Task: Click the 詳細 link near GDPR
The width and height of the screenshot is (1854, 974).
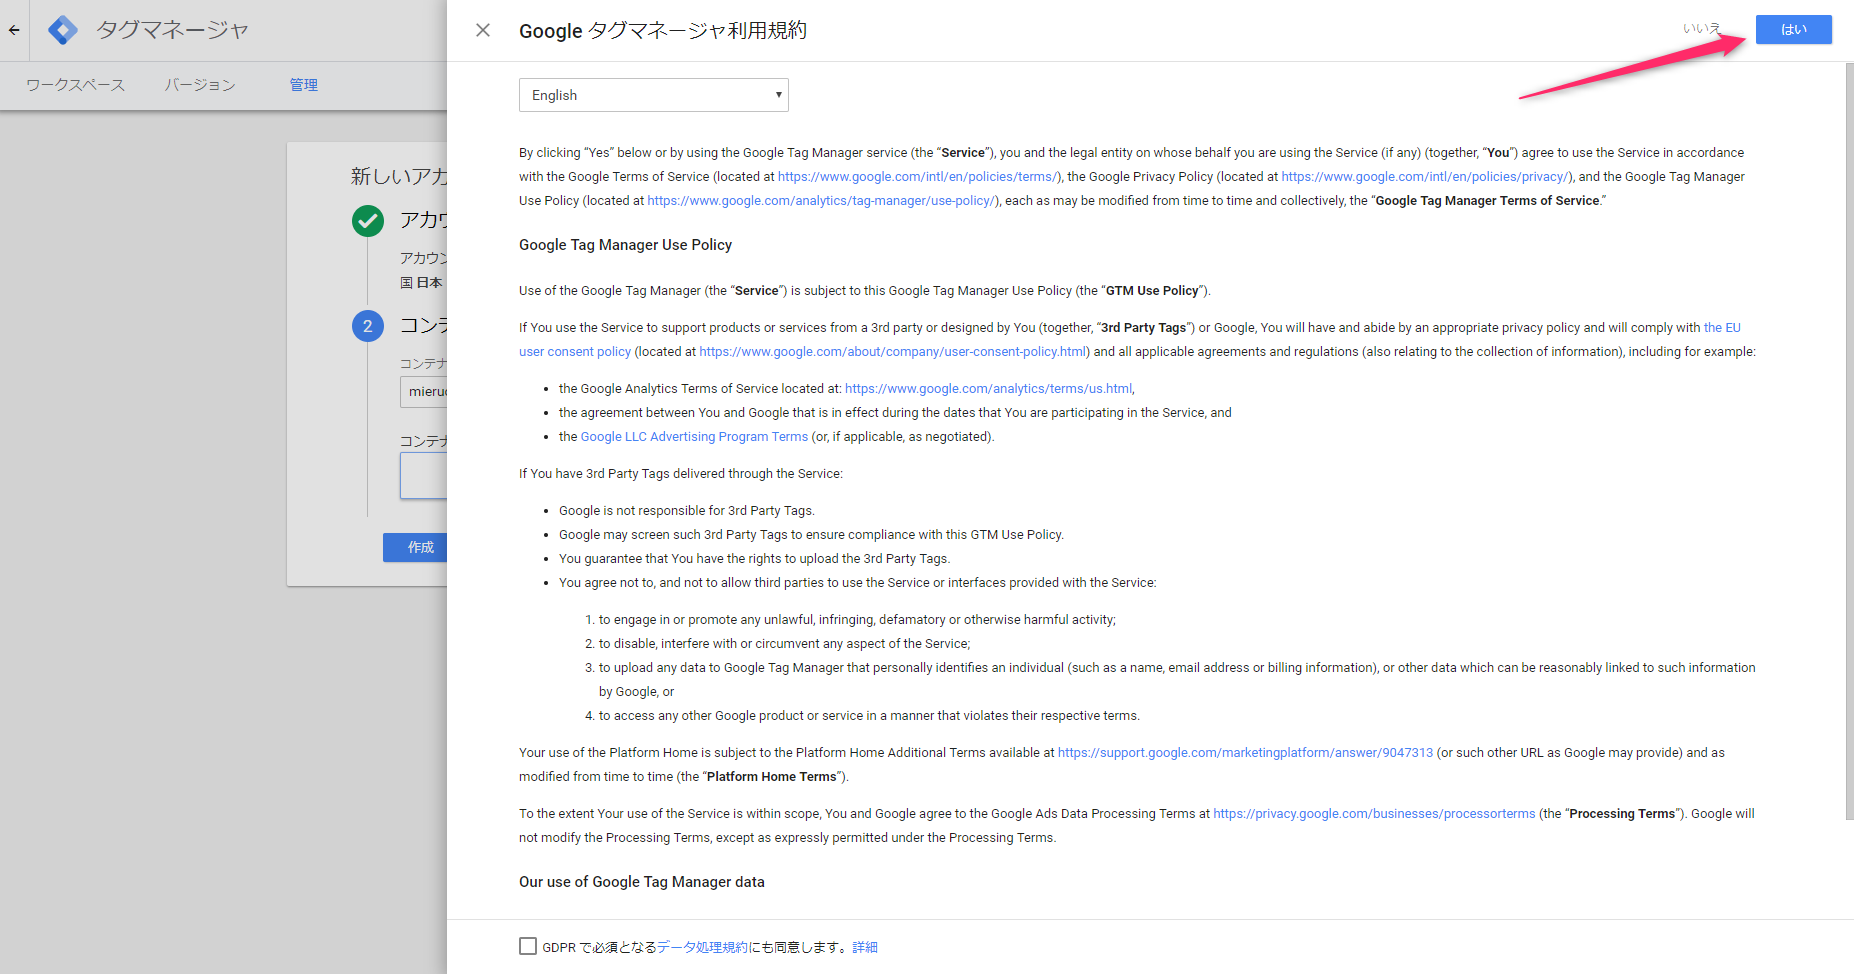Action: pos(865,947)
